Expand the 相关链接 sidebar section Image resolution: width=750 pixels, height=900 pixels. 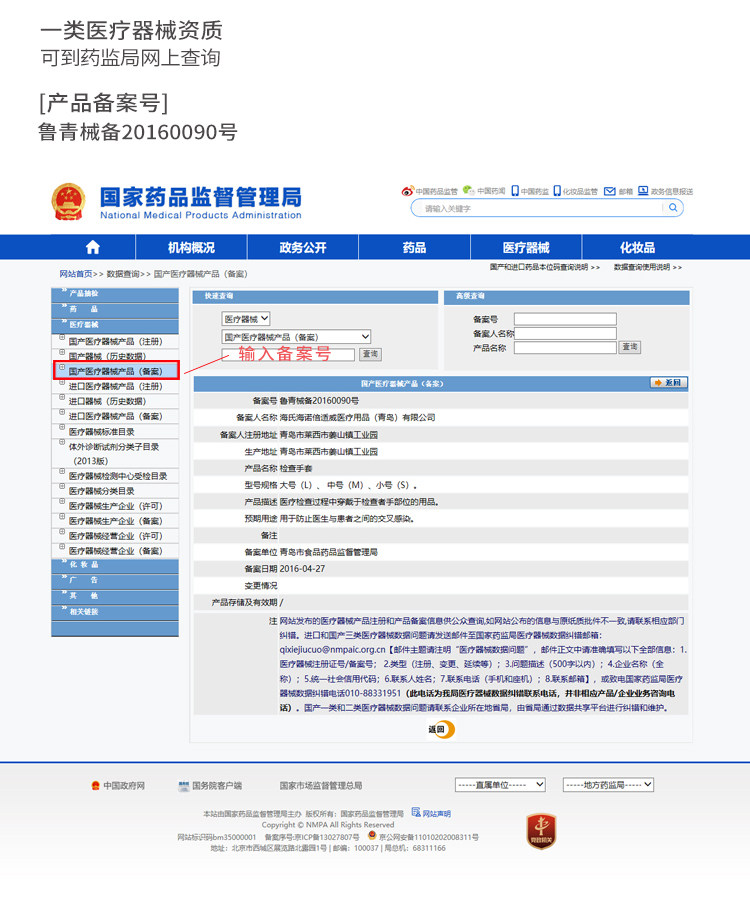tap(115, 612)
